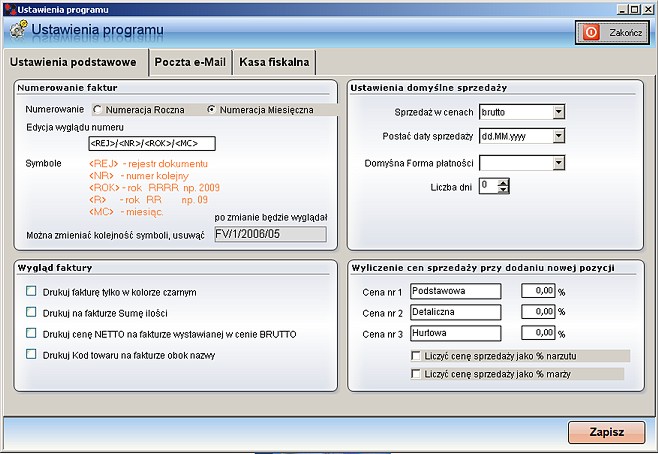Screen dimensions: 658x454
Task: Click the Cena nr 3 name field Hurtowa
Action: click(456, 333)
